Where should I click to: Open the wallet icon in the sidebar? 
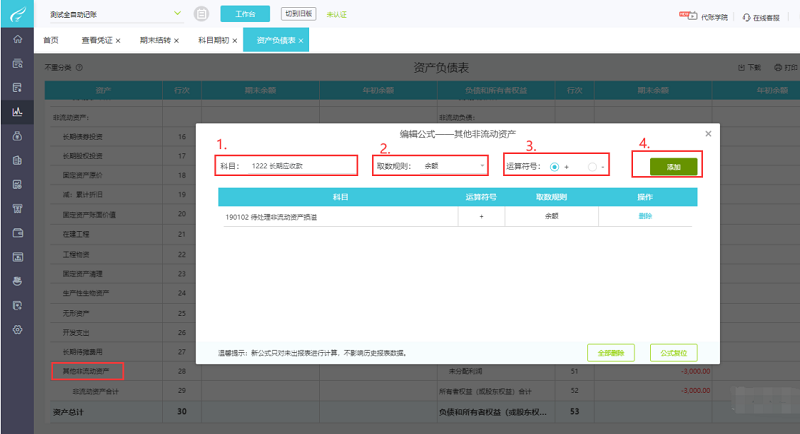tap(17, 233)
